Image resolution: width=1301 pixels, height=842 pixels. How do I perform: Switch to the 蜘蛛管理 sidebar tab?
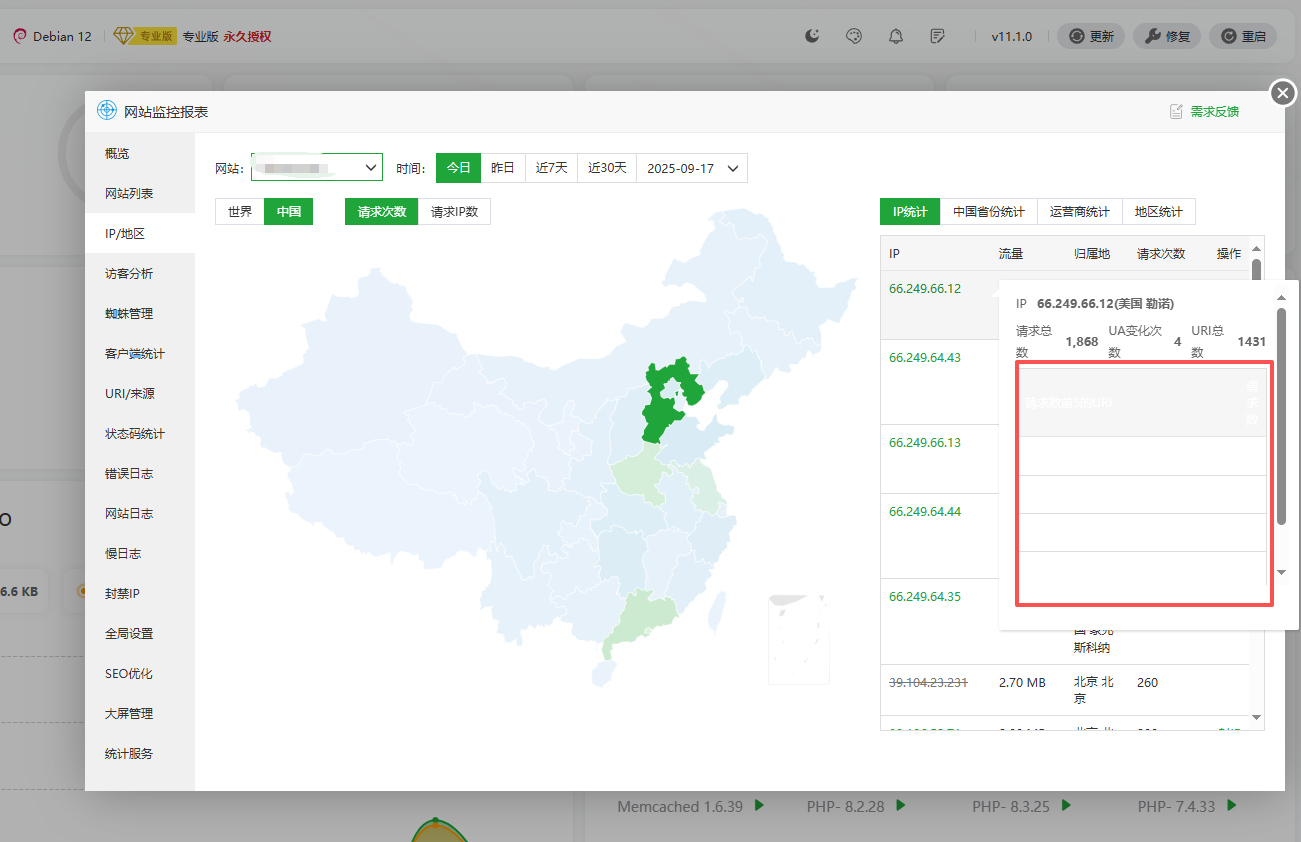point(131,313)
